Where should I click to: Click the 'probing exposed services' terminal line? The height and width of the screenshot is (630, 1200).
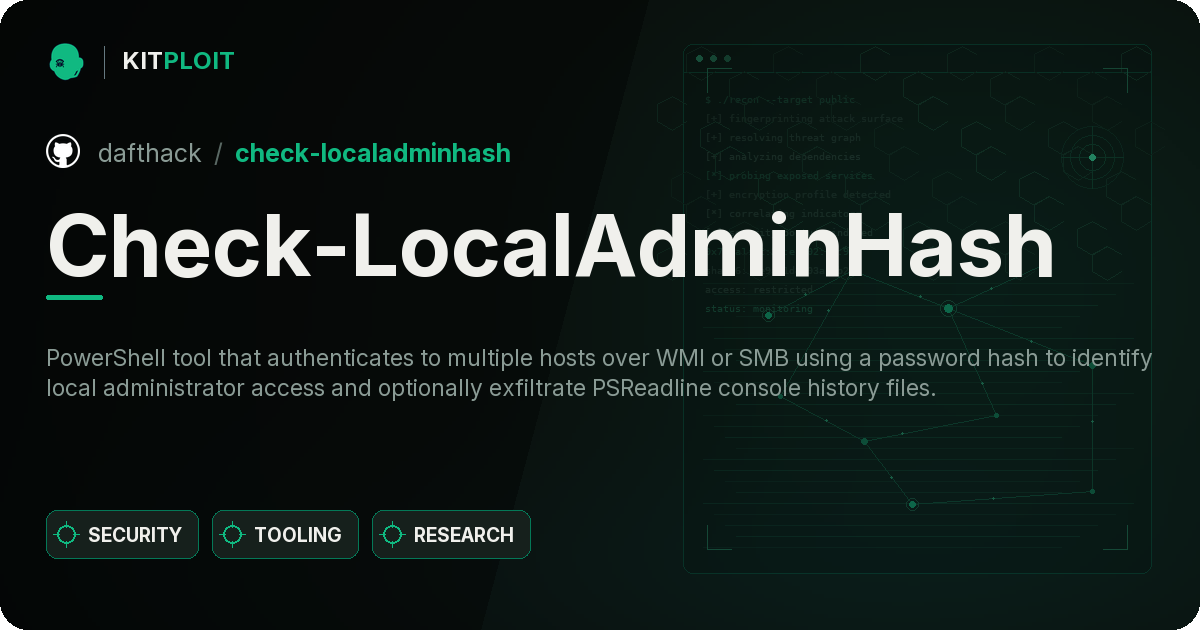(x=790, y=176)
